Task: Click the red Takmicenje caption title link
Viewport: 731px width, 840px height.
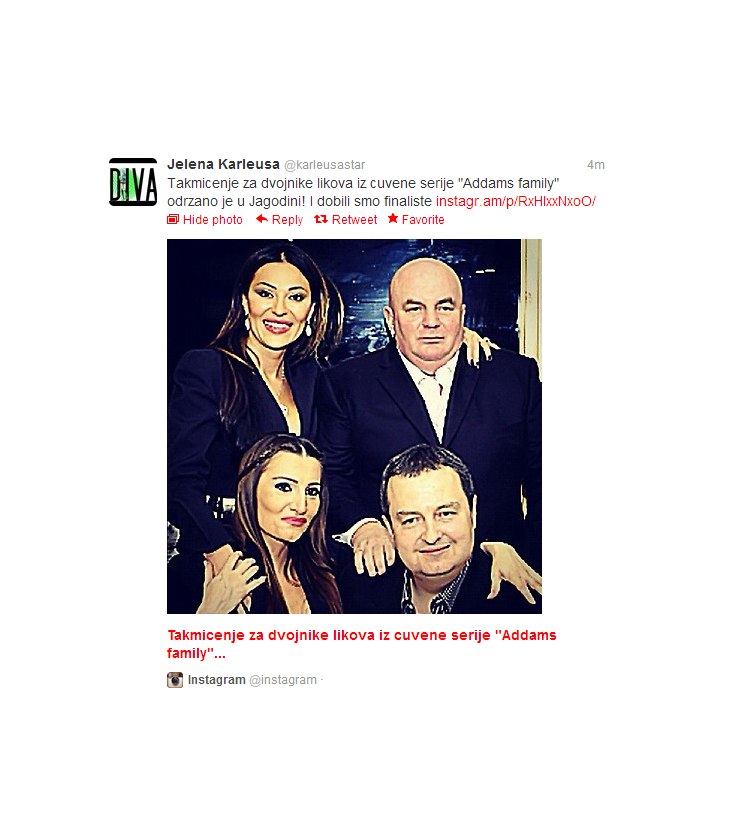Action: click(x=362, y=644)
